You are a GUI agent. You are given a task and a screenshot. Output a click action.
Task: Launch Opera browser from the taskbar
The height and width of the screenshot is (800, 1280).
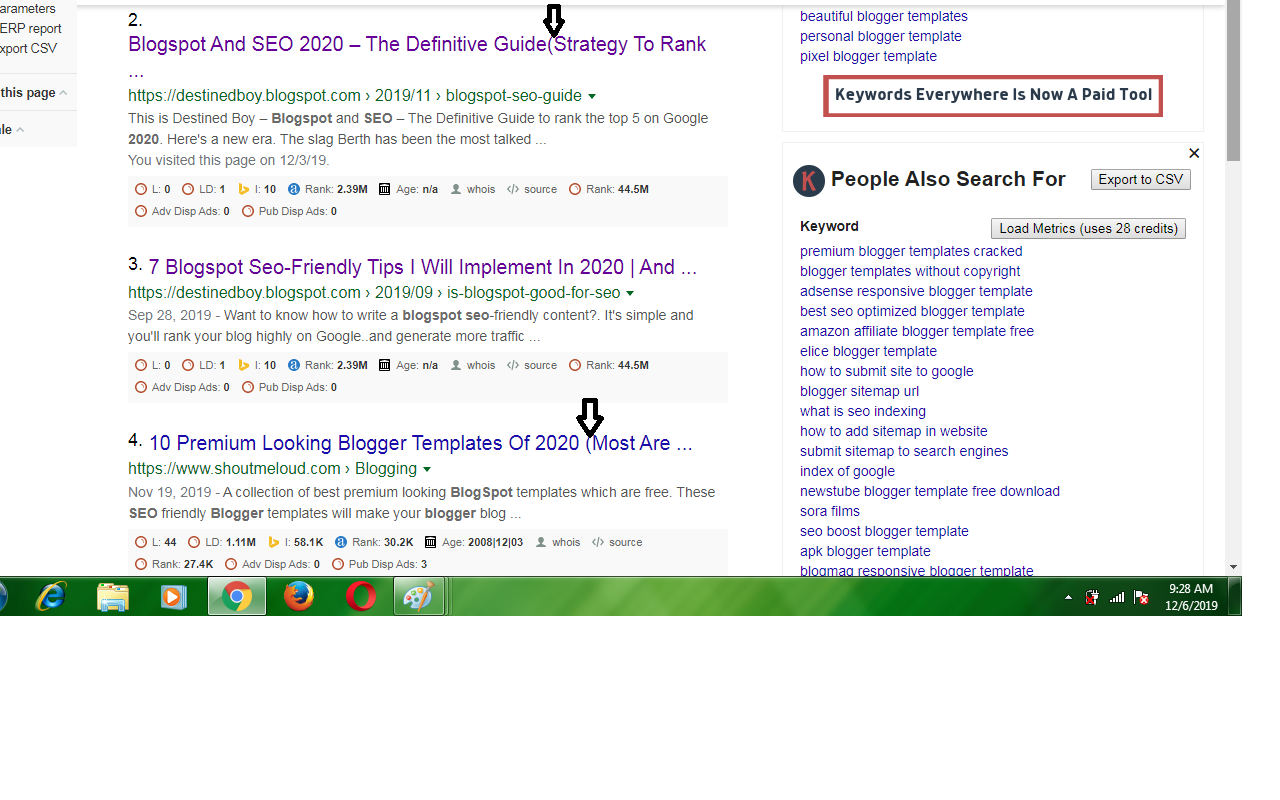click(x=360, y=597)
